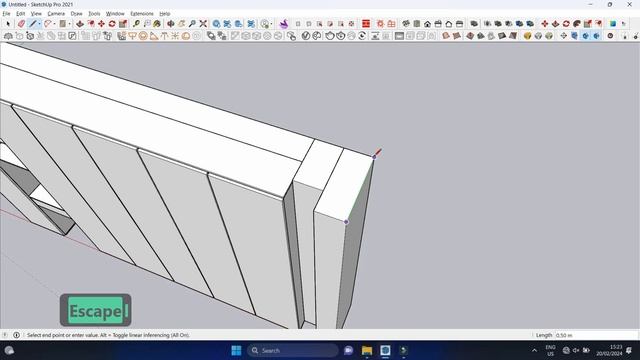640x360 pixels.
Task: Expand the Line tool dropdown arrow
Action: (40, 24)
